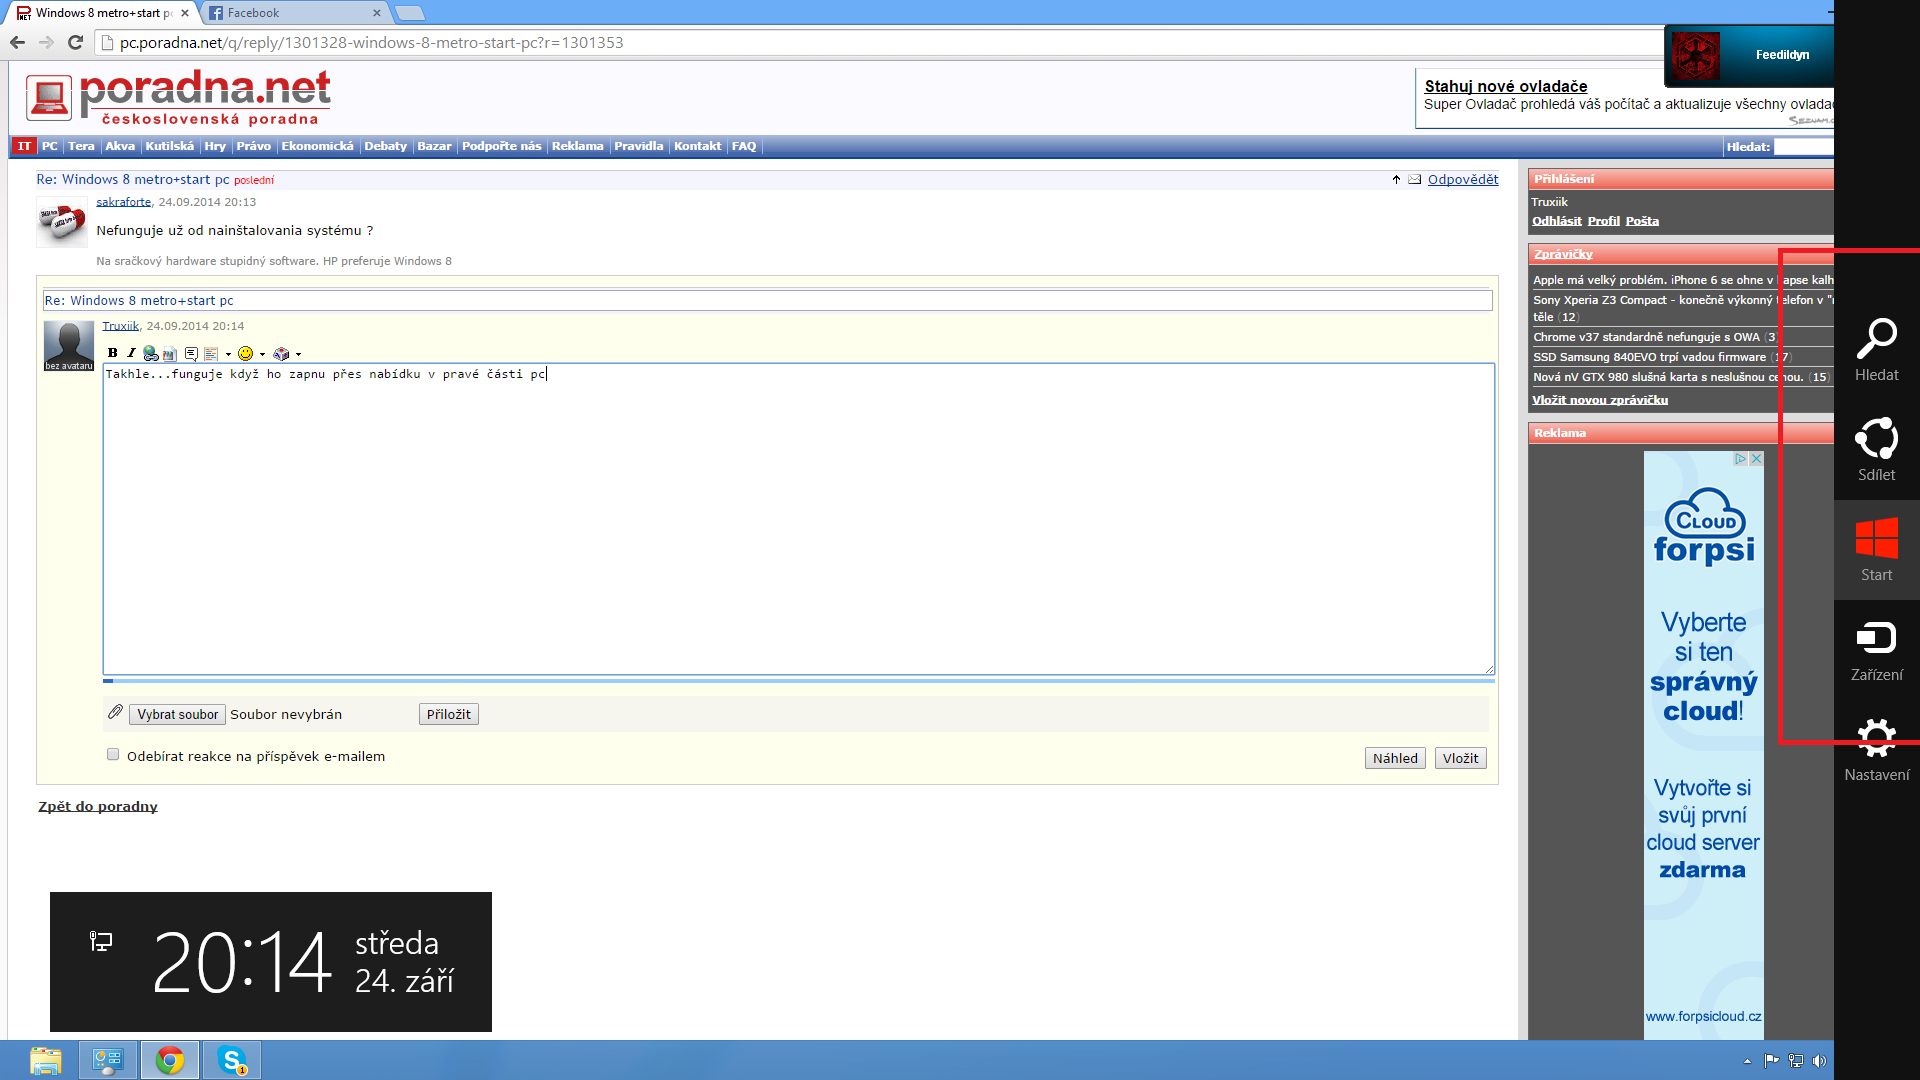
Task: Open the Hry section in the navigation bar
Action: 215,146
